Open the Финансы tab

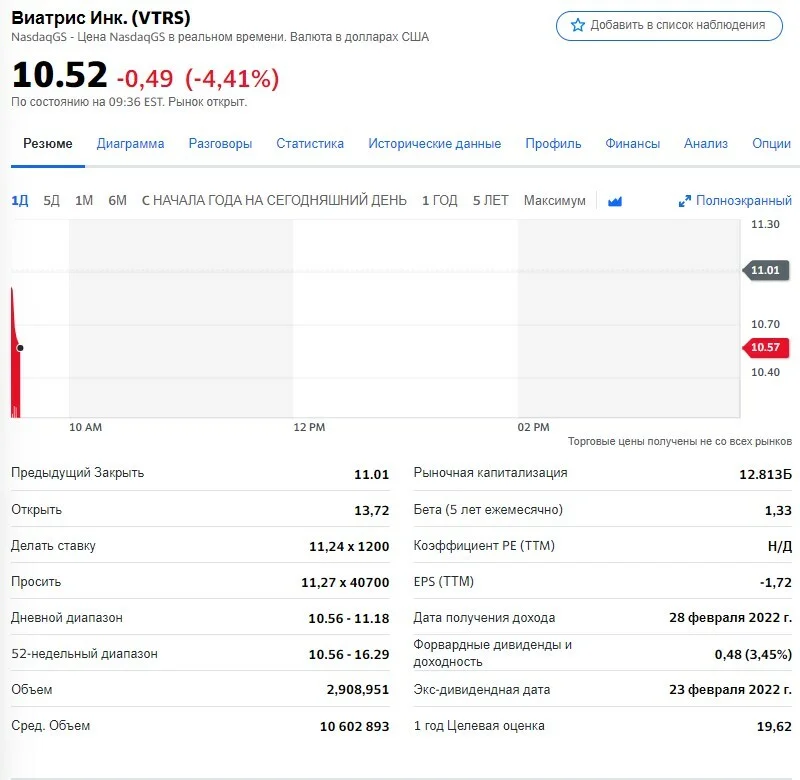click(633, 143)
